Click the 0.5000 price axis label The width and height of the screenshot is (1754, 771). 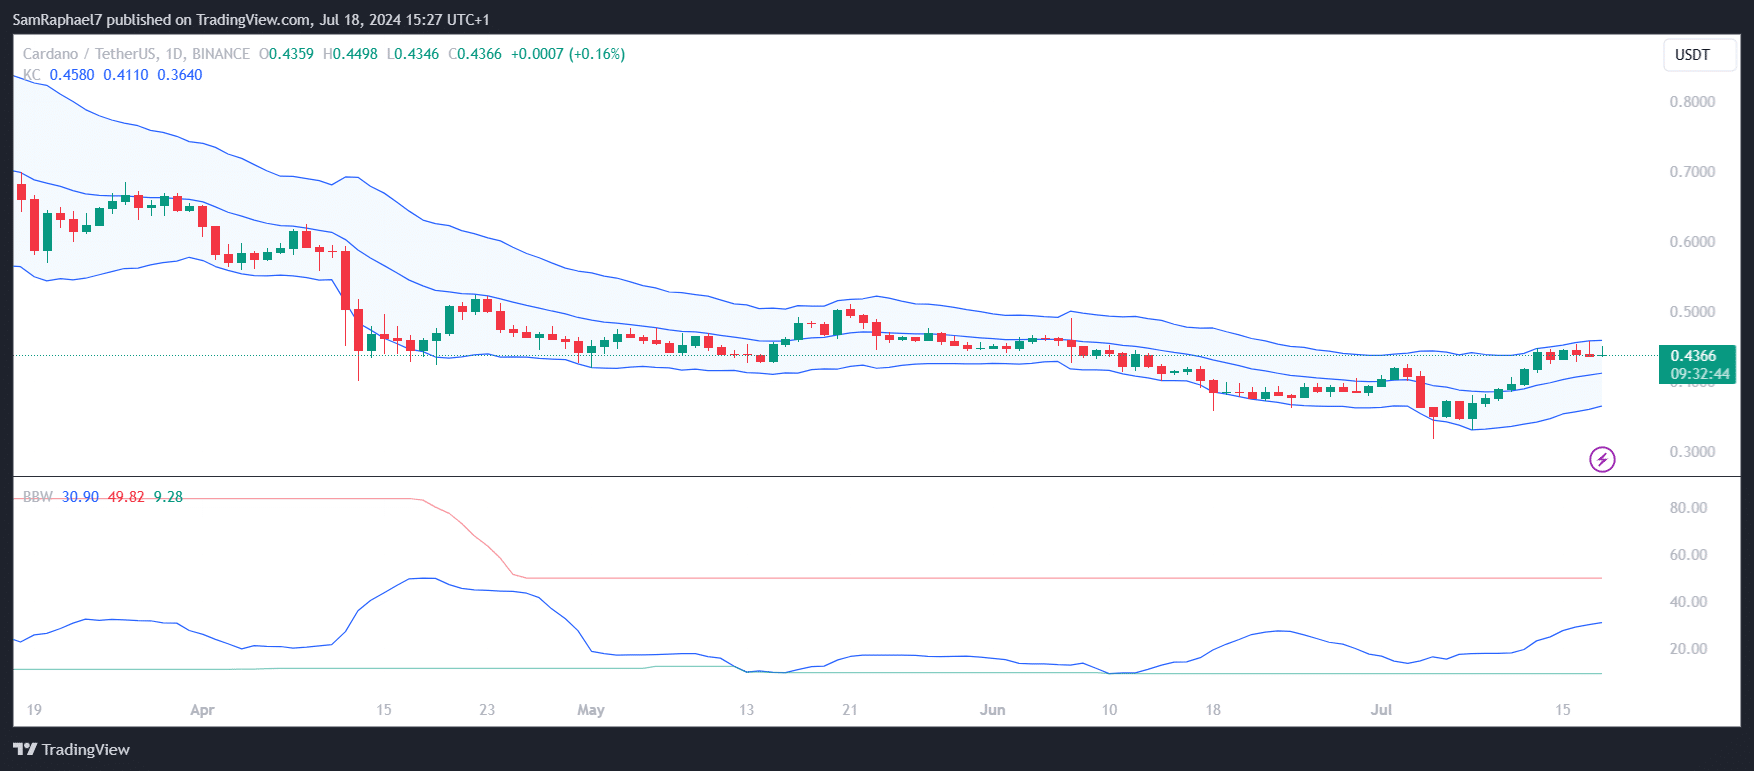[1692, 312]
